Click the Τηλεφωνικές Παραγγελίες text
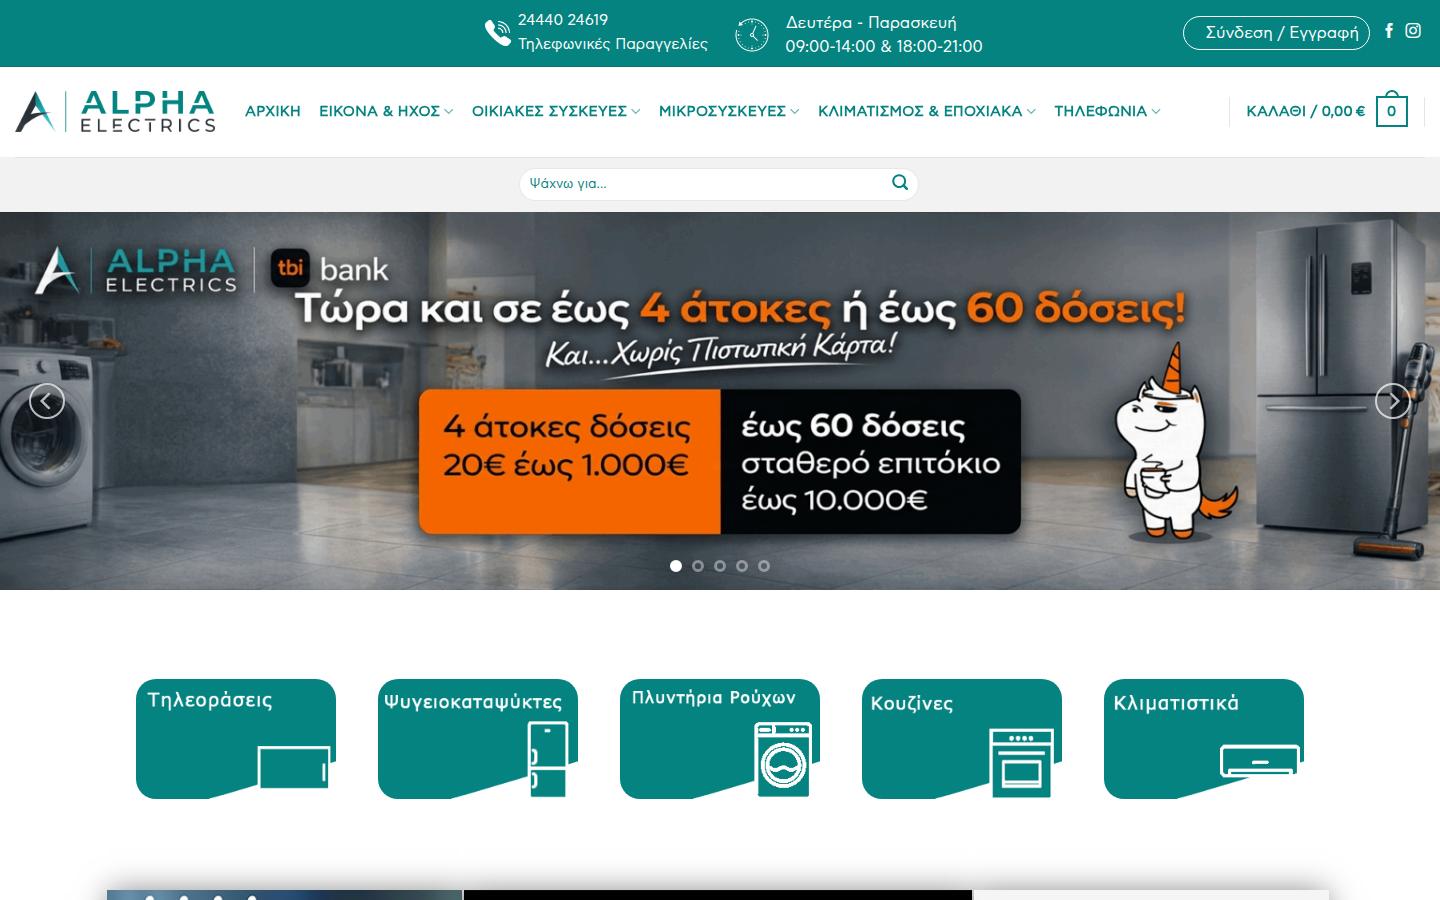Image resolution: width=1440 pixels, height=900 pixels. click(x=613, y=44)
